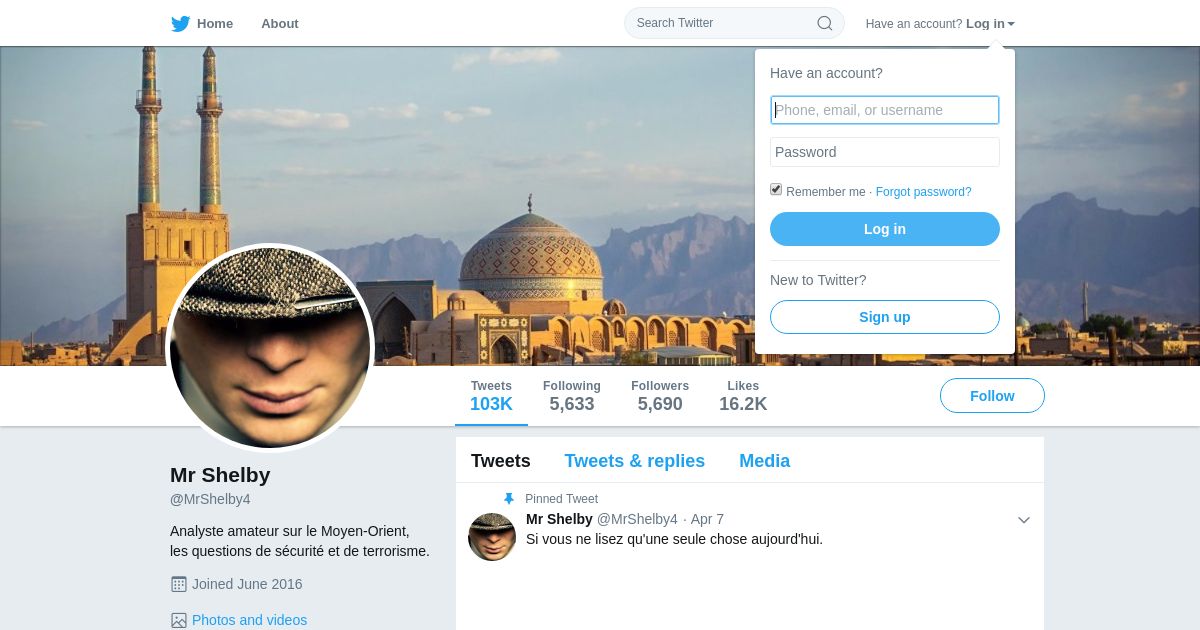Switch to the Media tab
The height and width of the screenshot is (630, 1200).
click(x=765, y=461)
